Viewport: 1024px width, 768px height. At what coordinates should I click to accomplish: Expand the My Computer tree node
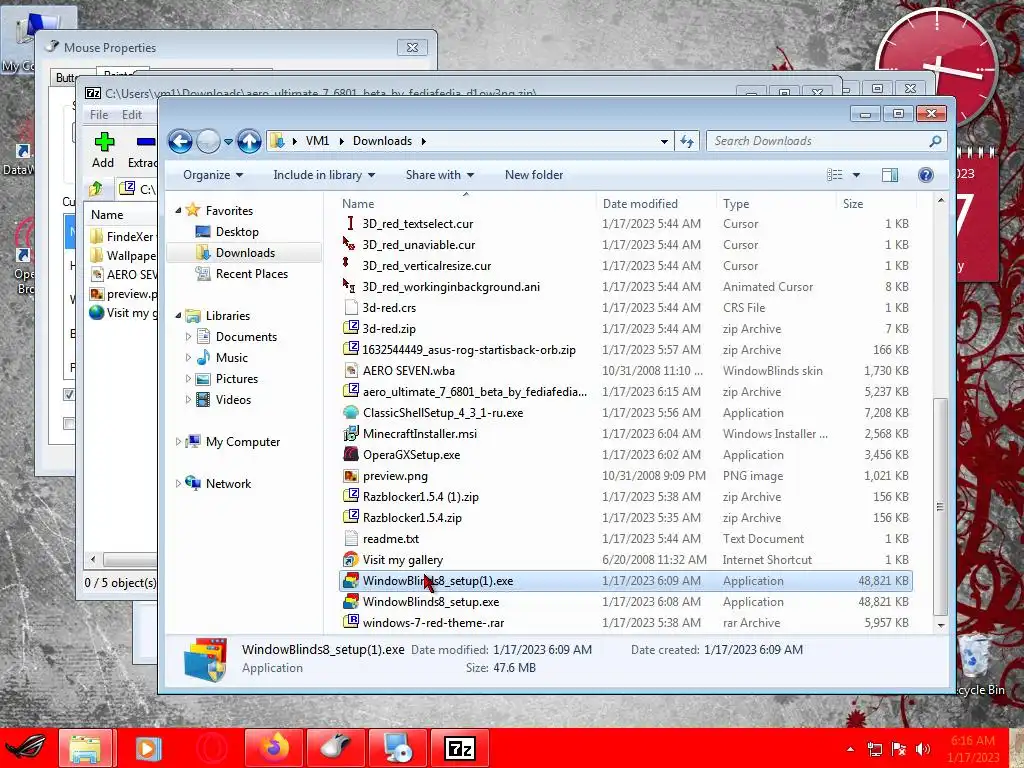pos(178,441)
